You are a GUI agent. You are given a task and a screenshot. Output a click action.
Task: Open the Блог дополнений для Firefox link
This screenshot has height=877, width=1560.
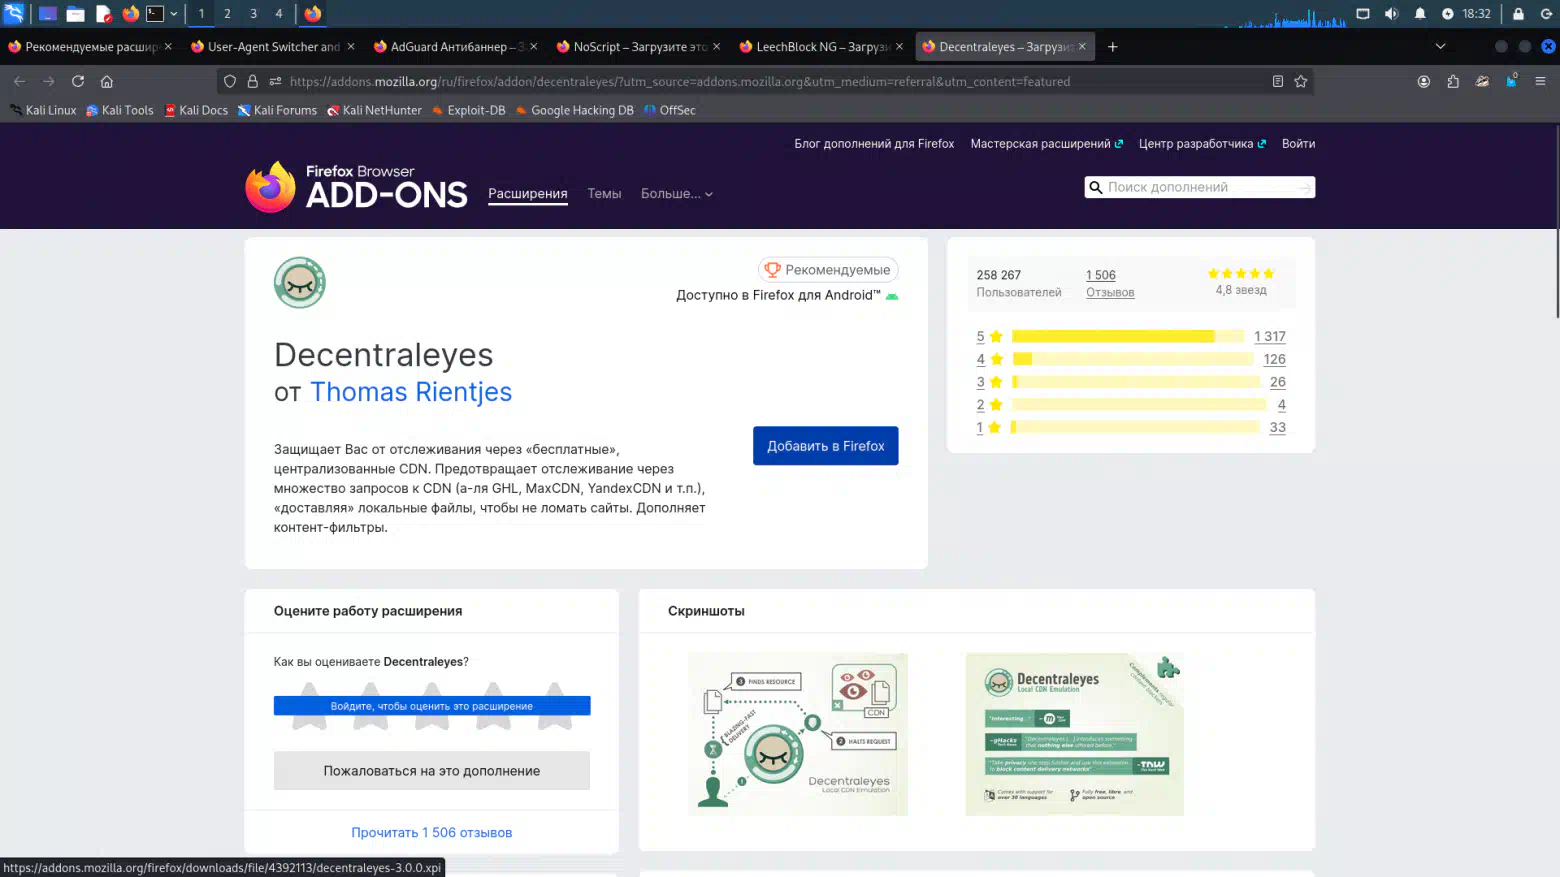tap(874, 143)
